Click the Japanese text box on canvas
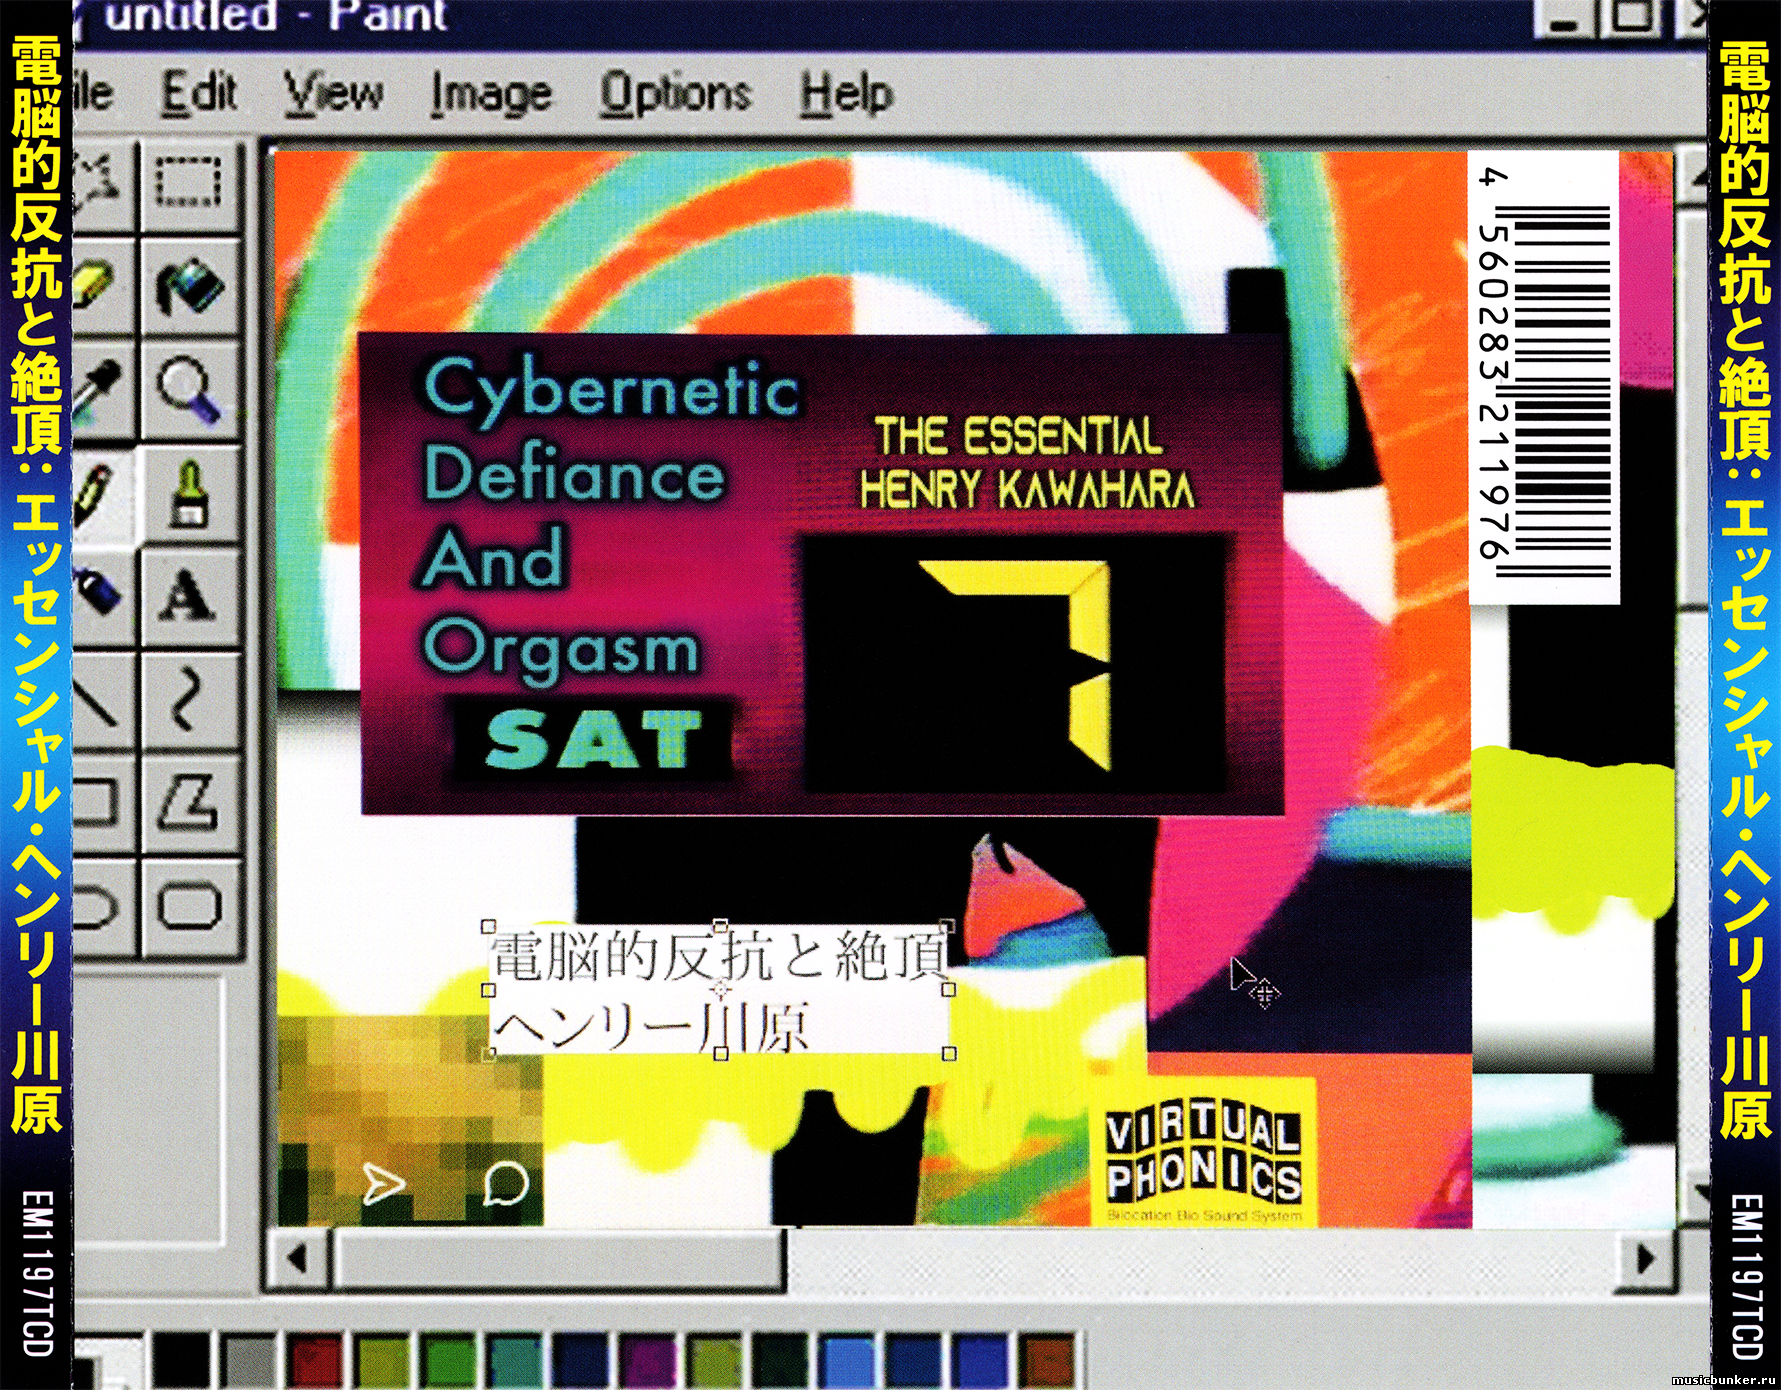 (x=718, y=990)
